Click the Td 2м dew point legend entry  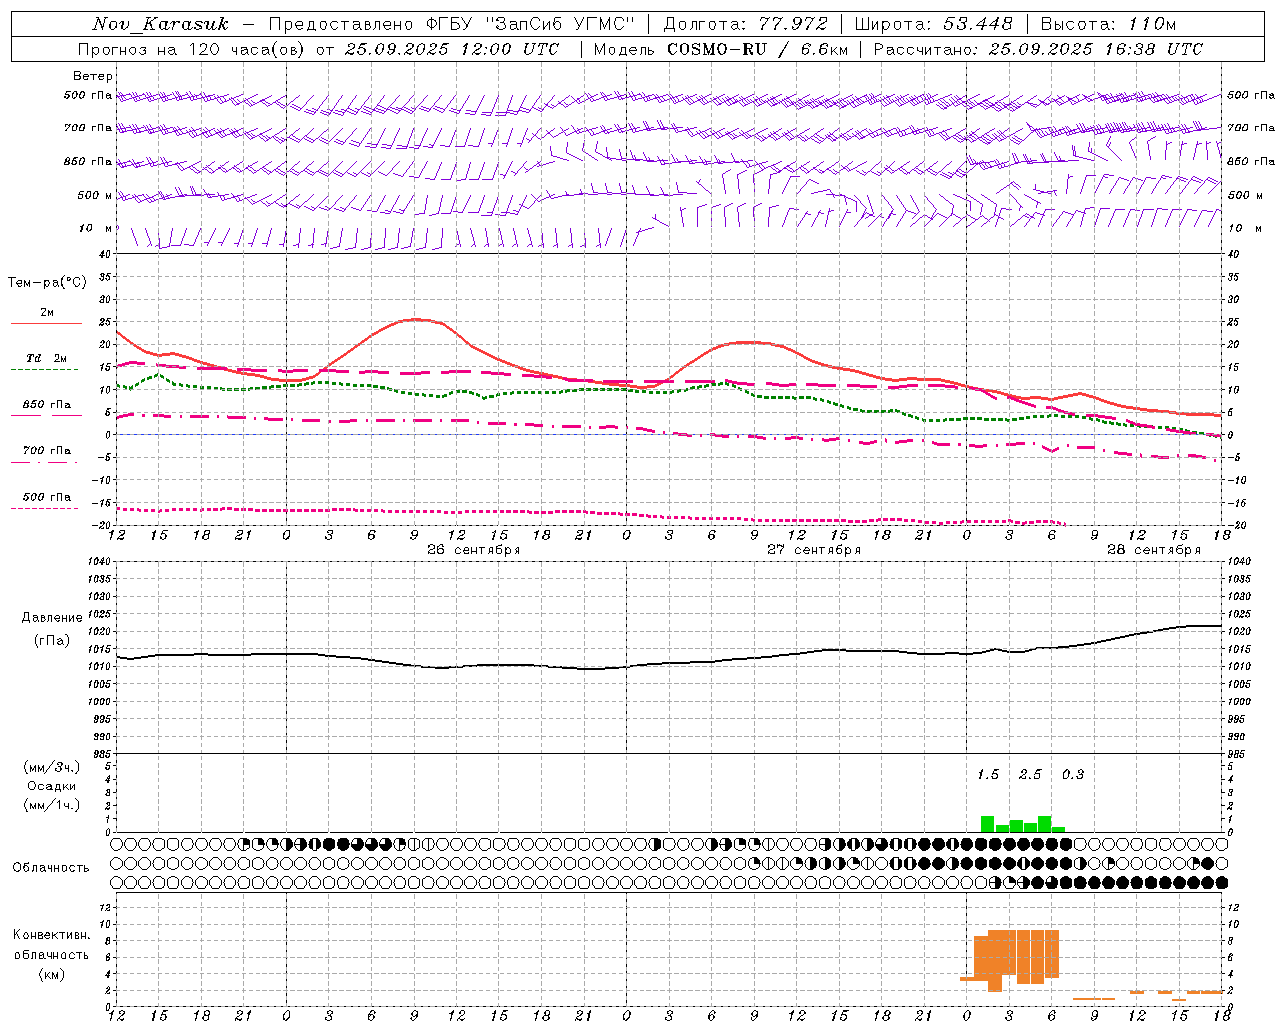pyautogui.click(x=46, y=362)
